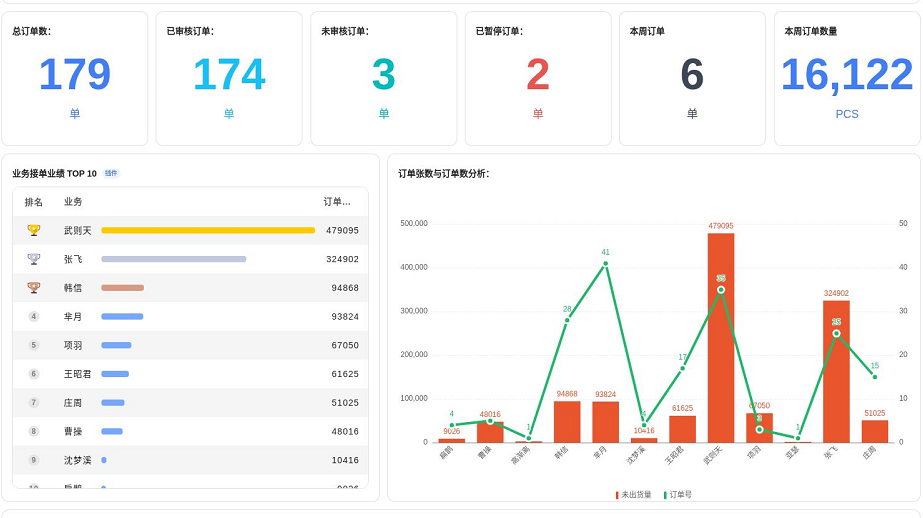Click the value 61625 in 王昭君 row
The height and width of the screenshot is (518, 923).
[x=345, y=374]
